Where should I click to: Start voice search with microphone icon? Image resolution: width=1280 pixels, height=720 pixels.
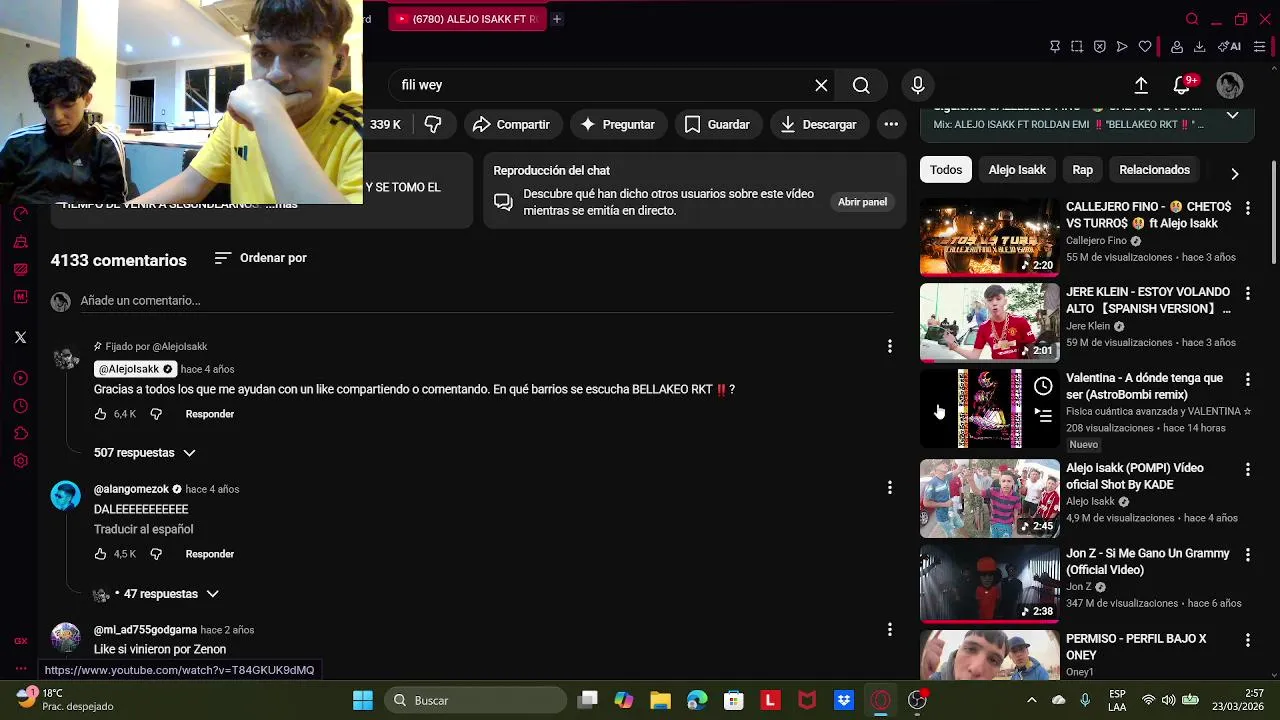(917, 85)
